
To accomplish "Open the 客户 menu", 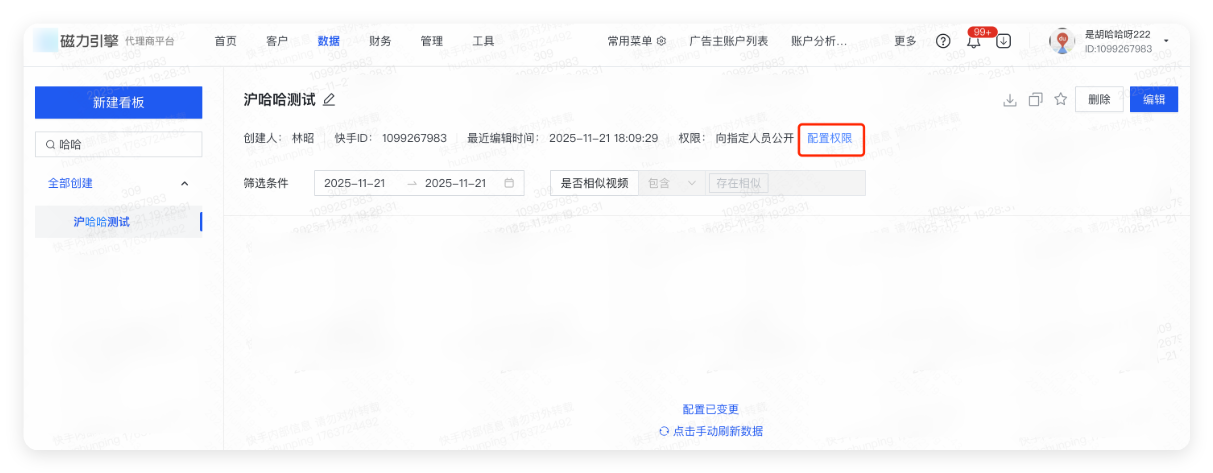I will click(277, 41).
